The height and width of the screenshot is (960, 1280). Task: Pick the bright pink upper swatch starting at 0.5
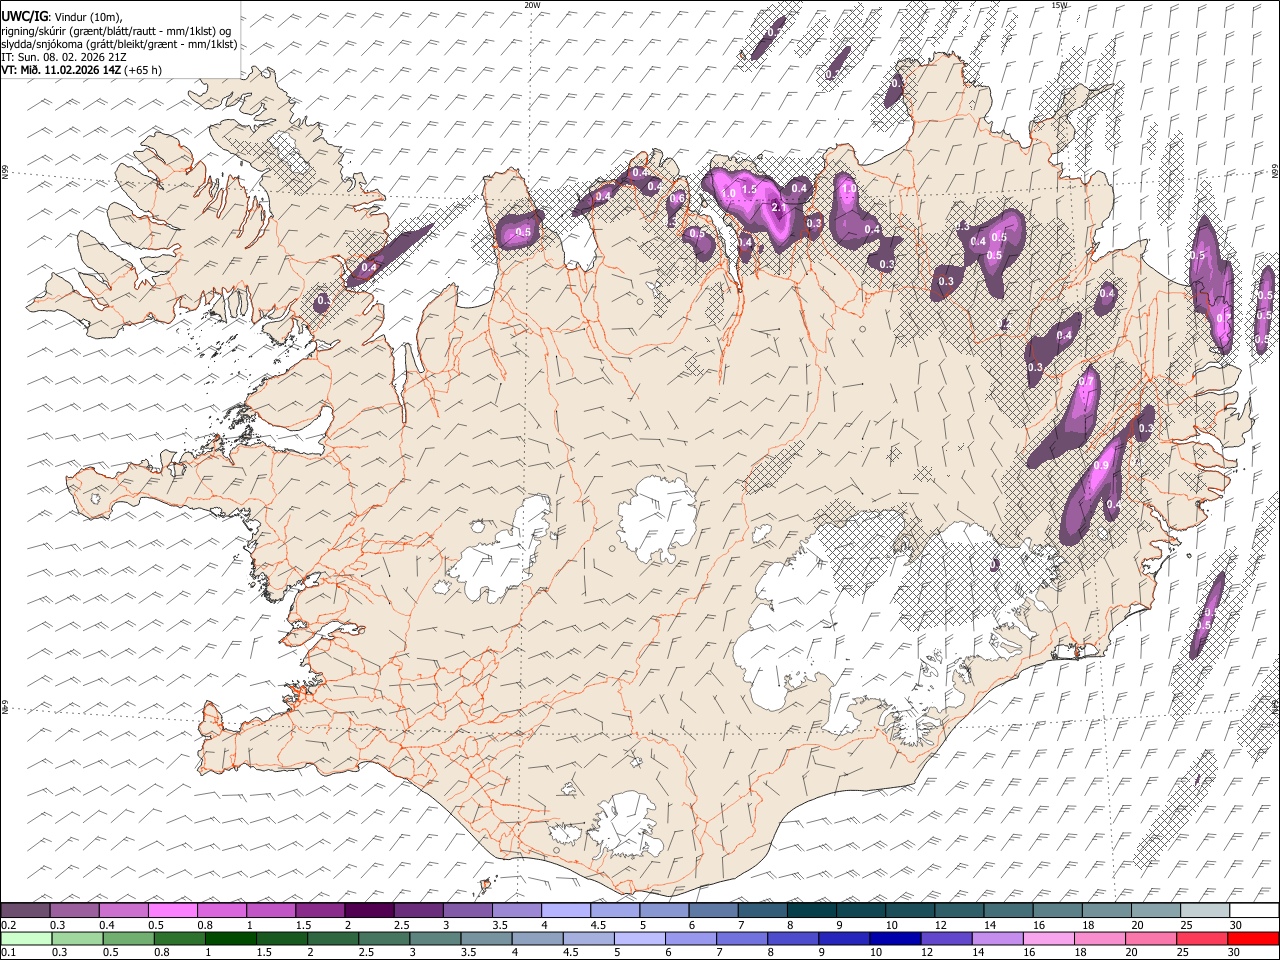(172, 910)
